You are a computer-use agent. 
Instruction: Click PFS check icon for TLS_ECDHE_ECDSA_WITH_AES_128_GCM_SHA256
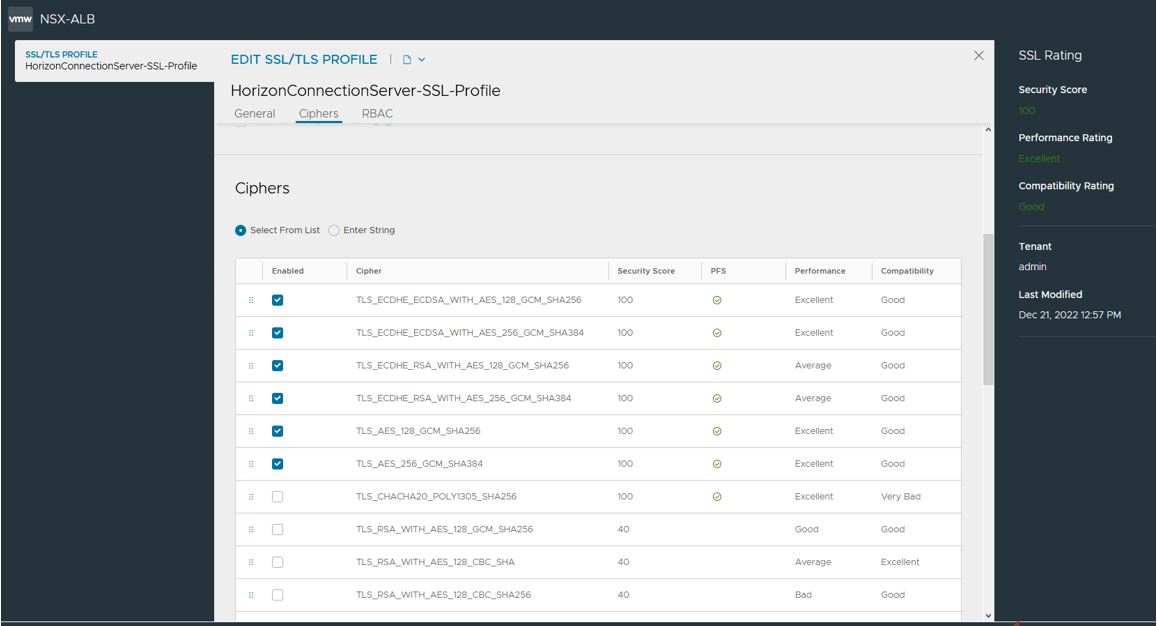(x=716, y=300)
